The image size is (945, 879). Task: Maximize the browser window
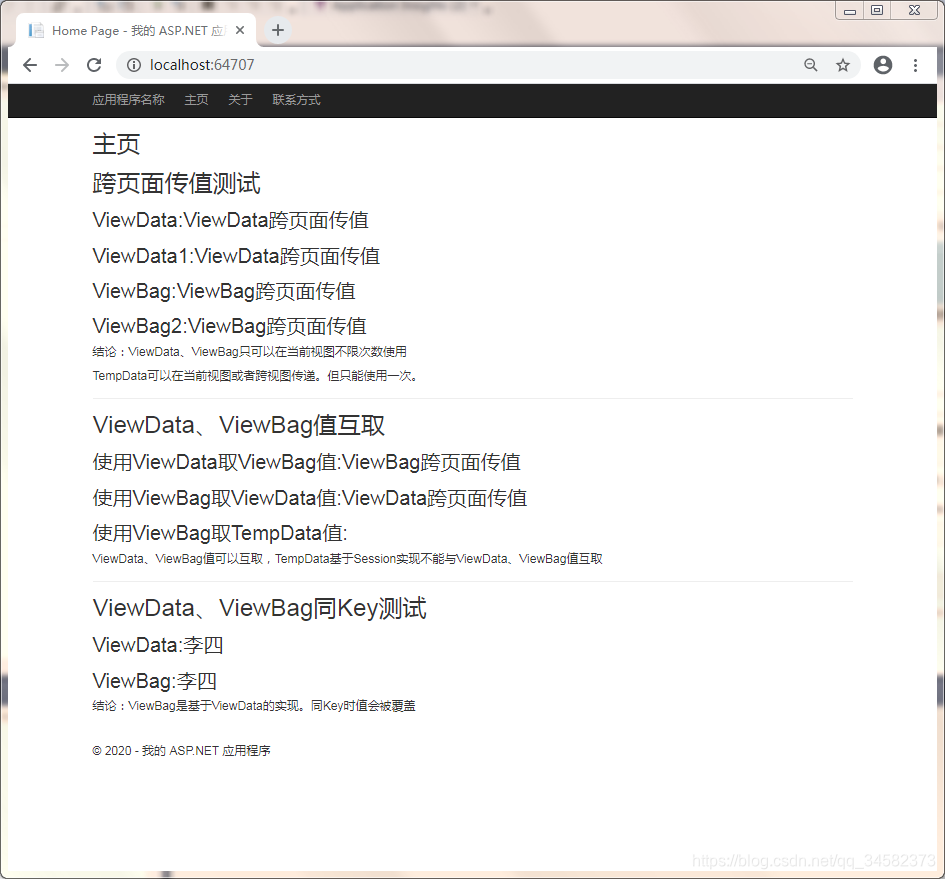(877, 10)
